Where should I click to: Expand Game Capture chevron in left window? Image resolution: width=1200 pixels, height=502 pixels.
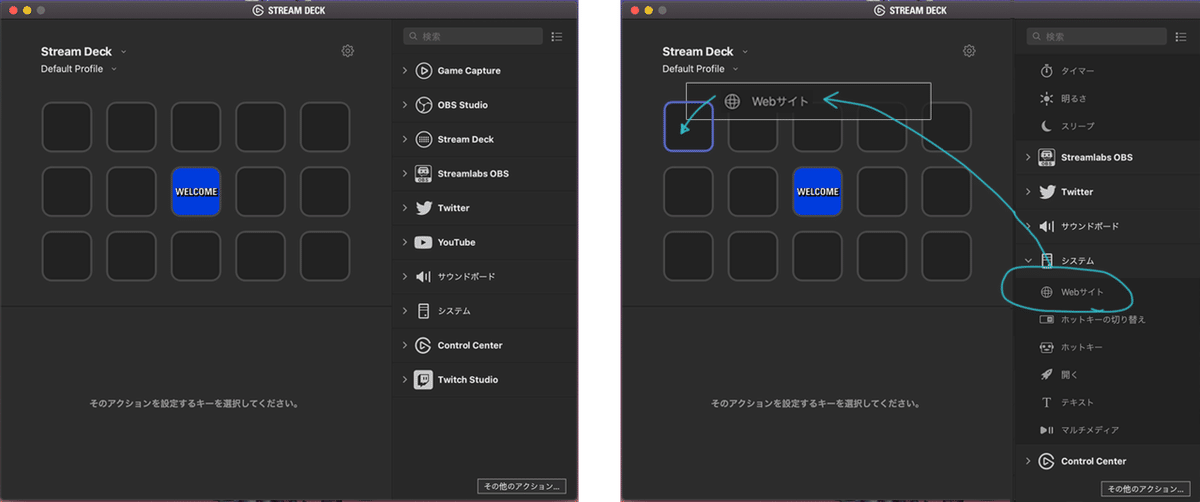(x=405, y=71)
